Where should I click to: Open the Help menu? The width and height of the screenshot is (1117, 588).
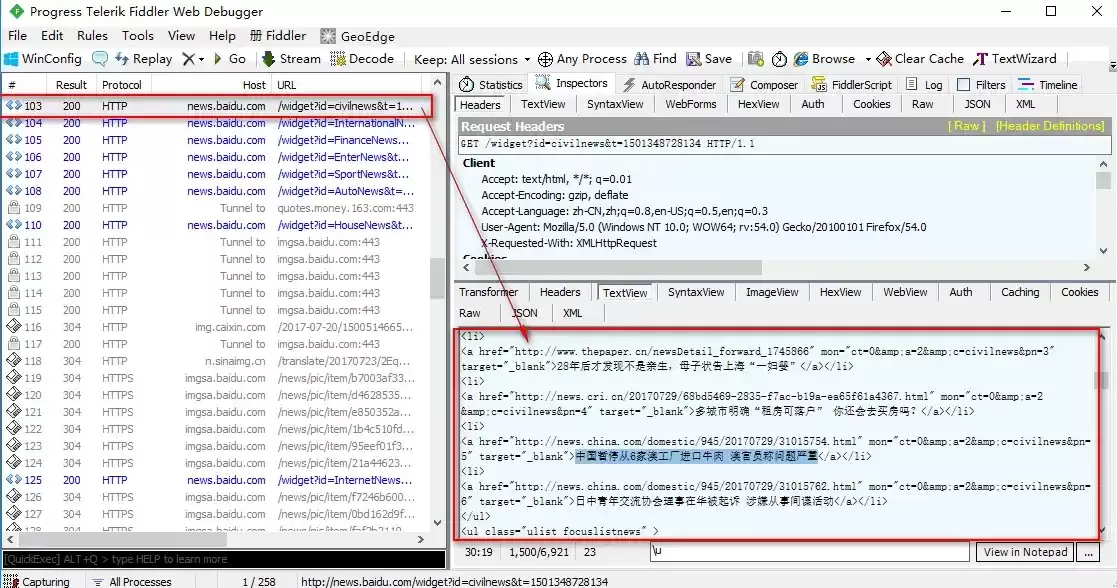pyautogui.click(x=222, y=36)
